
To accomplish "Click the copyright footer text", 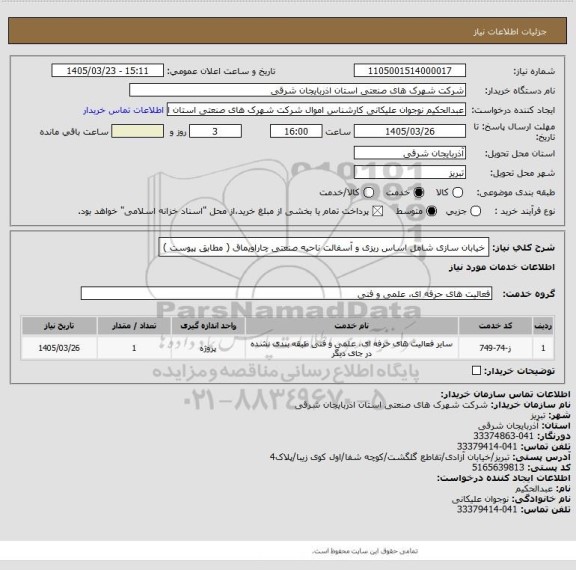I will (x=364, y=551).
